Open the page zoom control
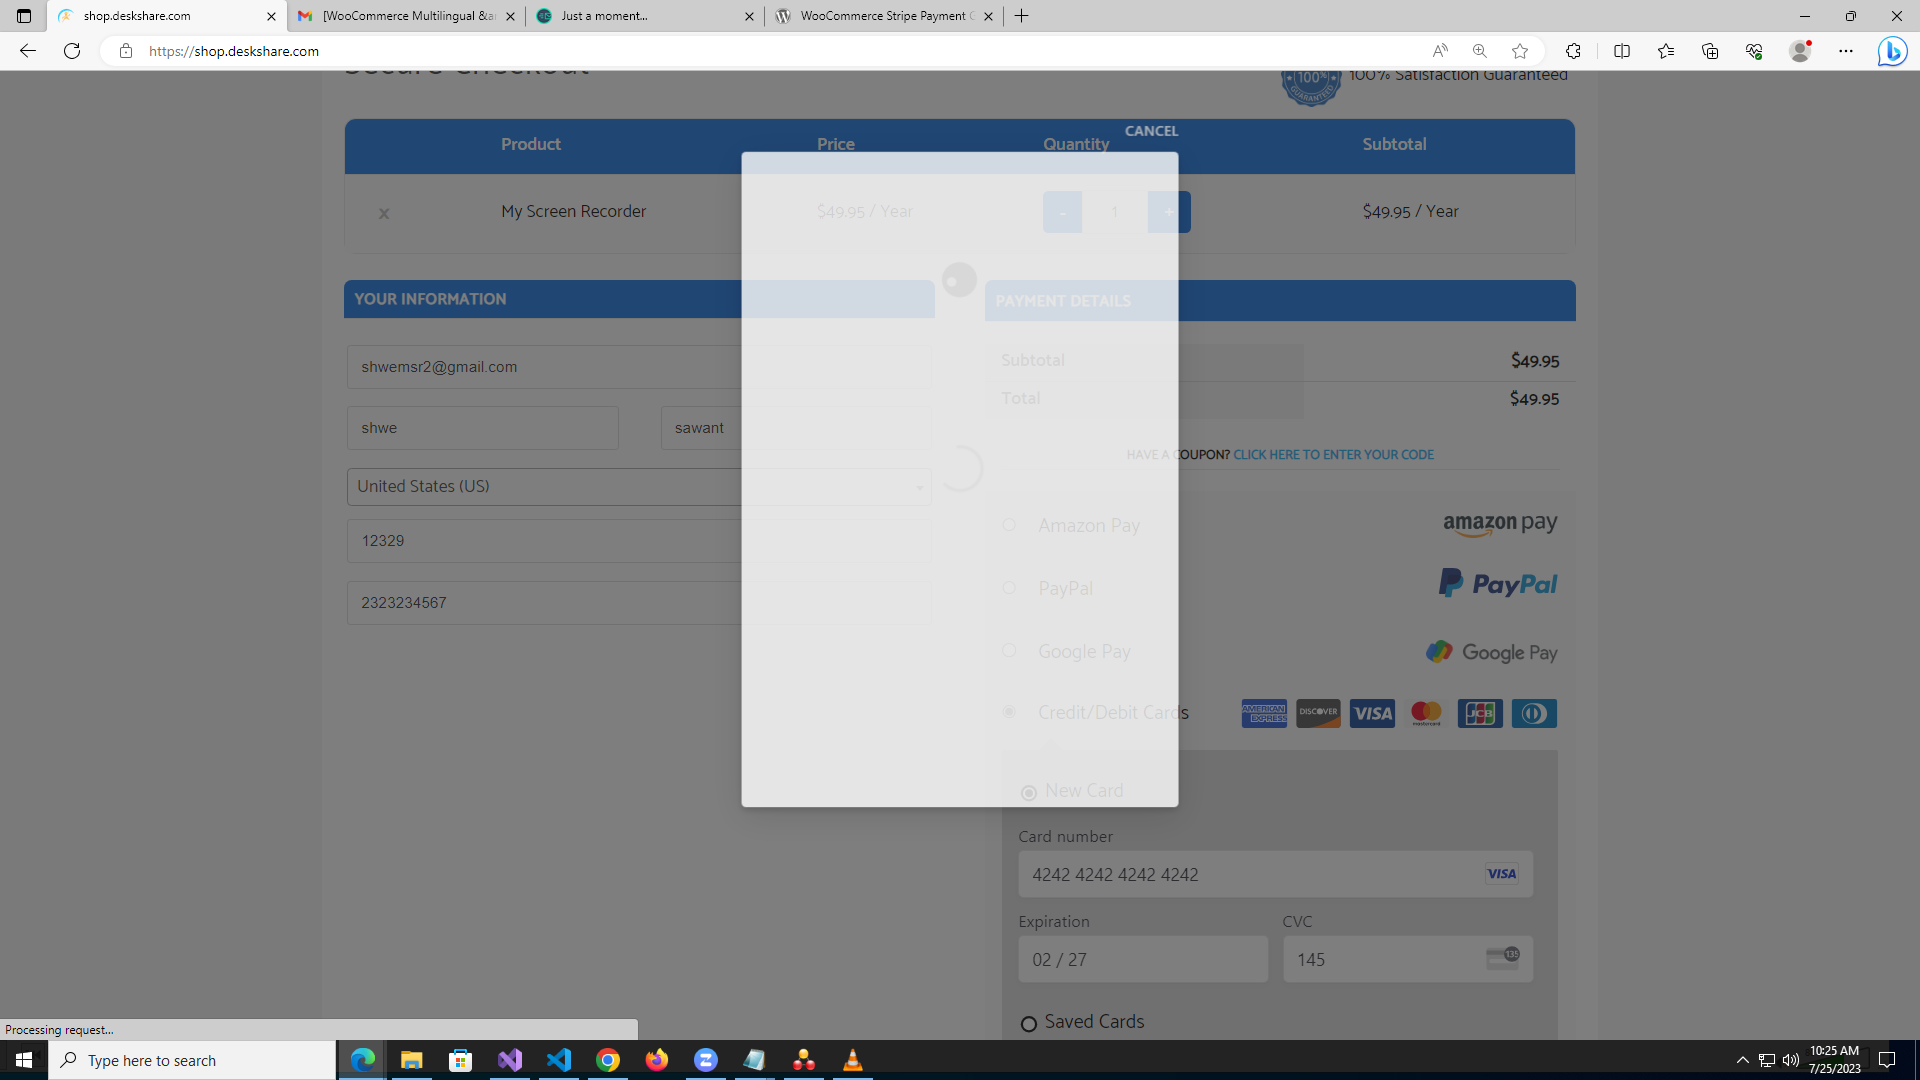The image size is (1920, 1080). (x=1480, y=51)
